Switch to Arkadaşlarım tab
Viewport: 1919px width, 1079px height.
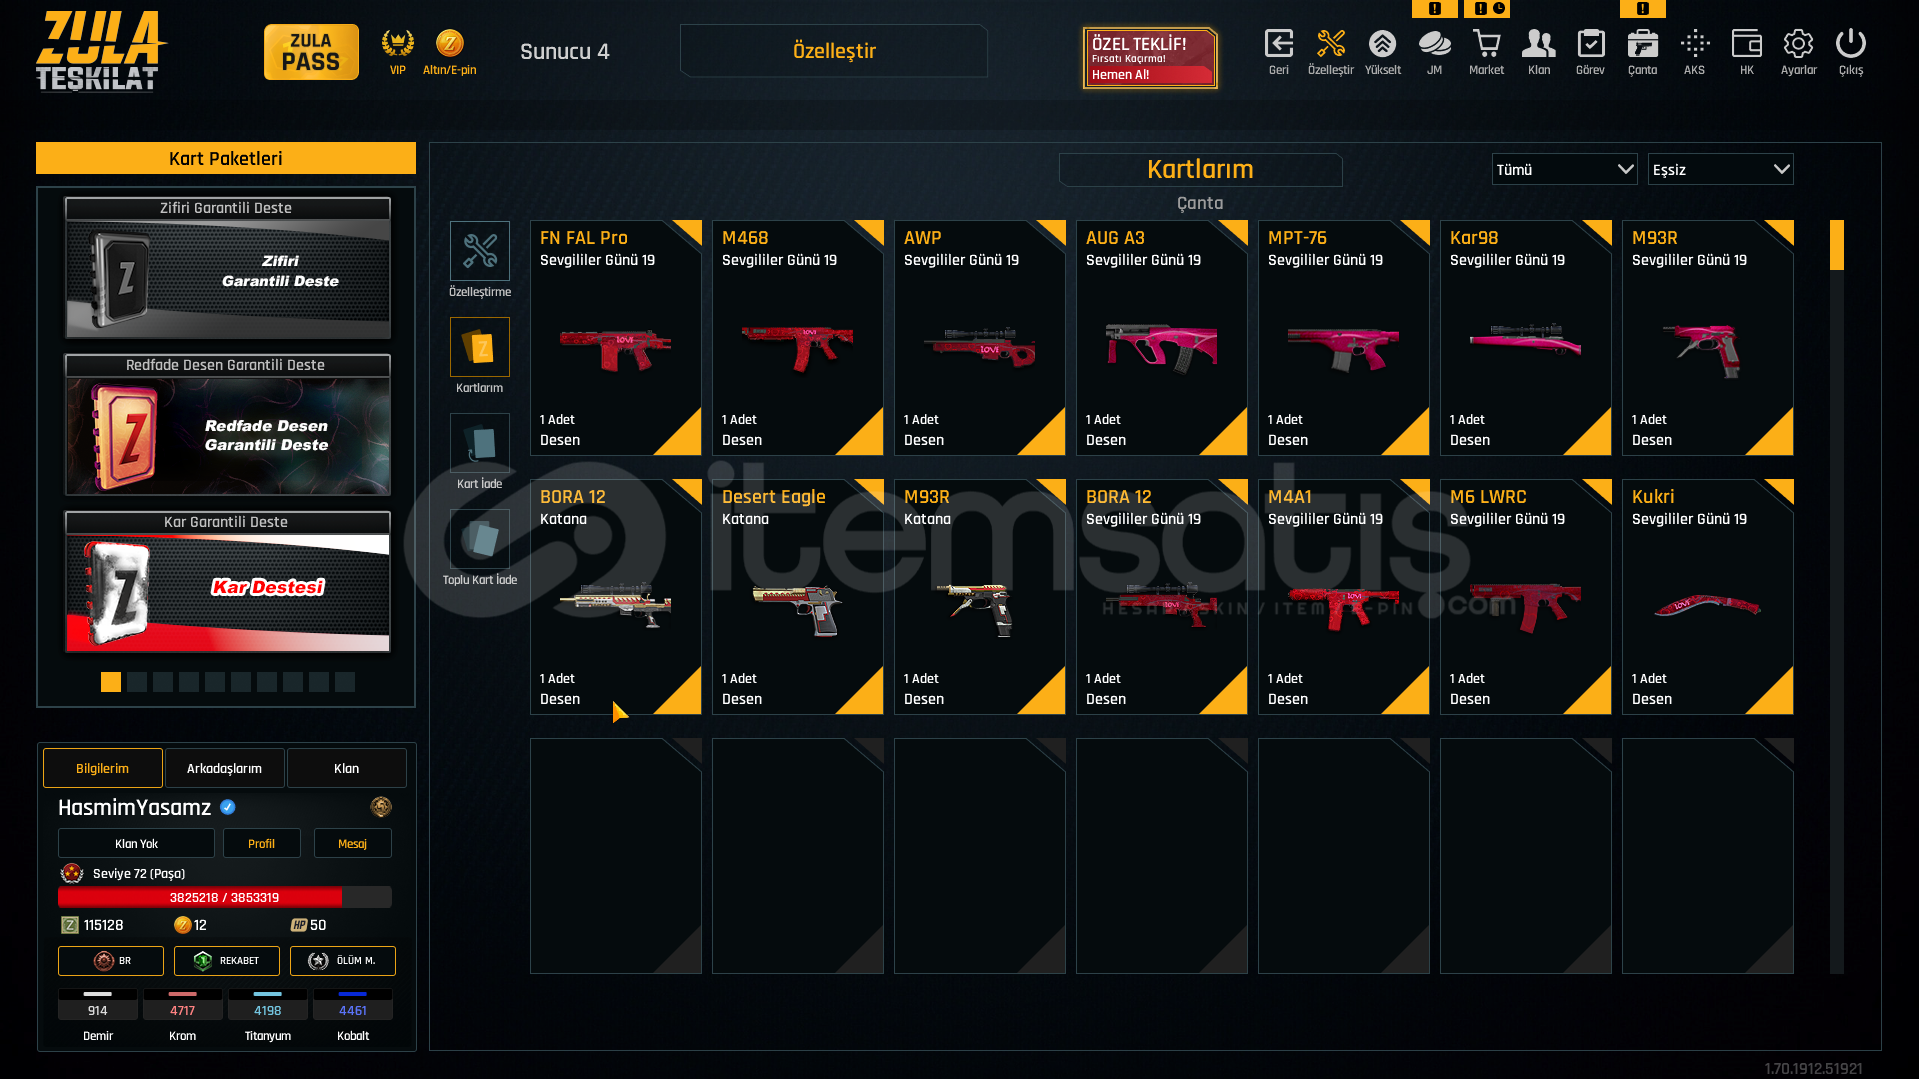[x=224, y=768]
